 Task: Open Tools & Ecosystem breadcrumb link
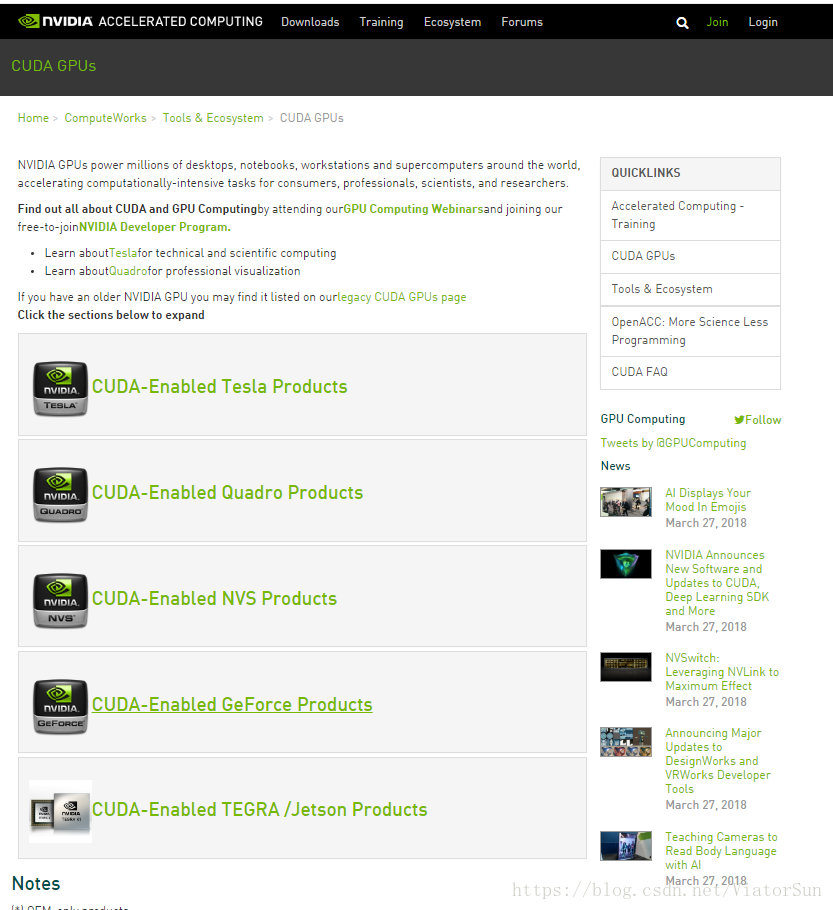[213, 118]
